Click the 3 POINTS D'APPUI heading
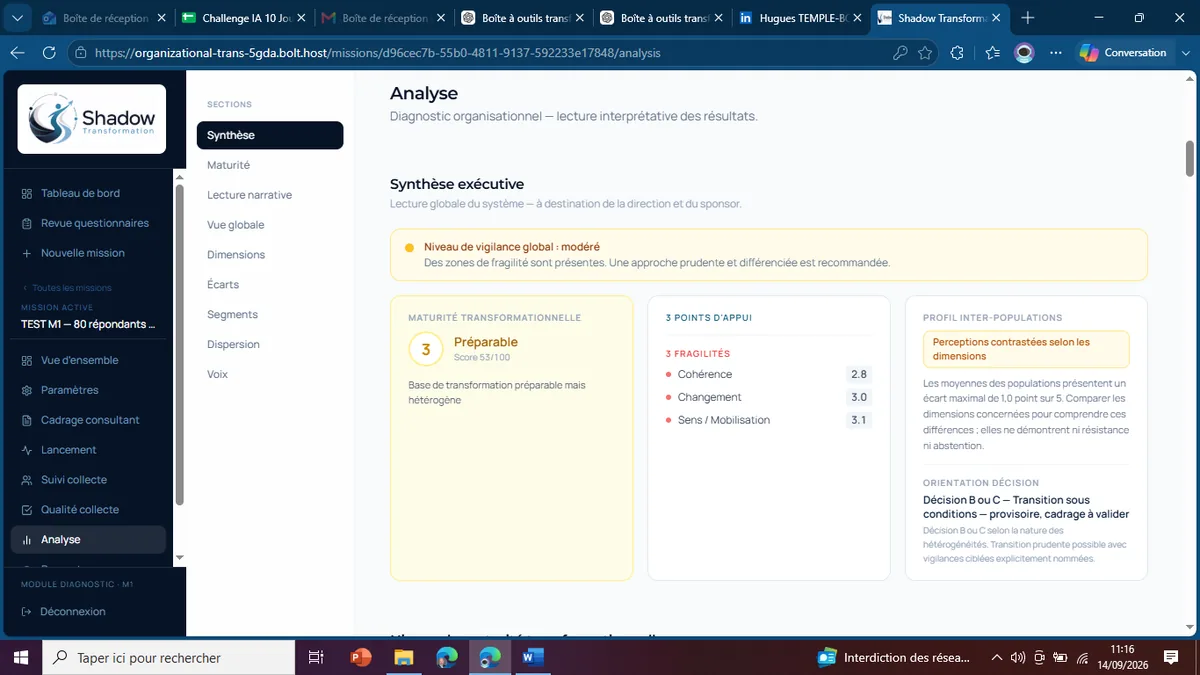Screen dimensions: 1200x675 pos(708,318)
